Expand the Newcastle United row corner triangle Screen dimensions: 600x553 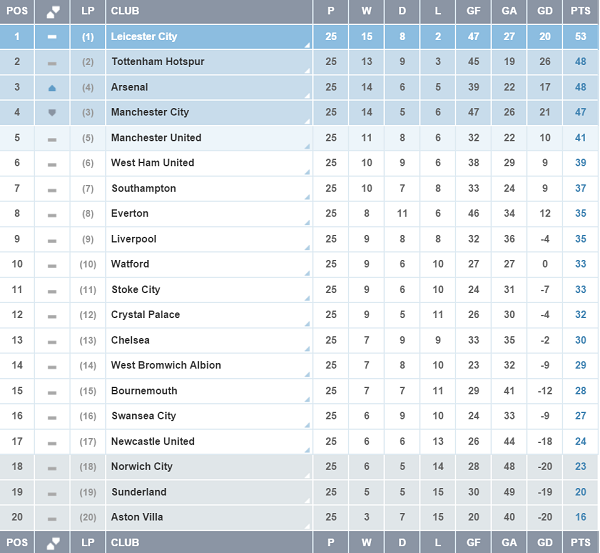click(307, 451)
